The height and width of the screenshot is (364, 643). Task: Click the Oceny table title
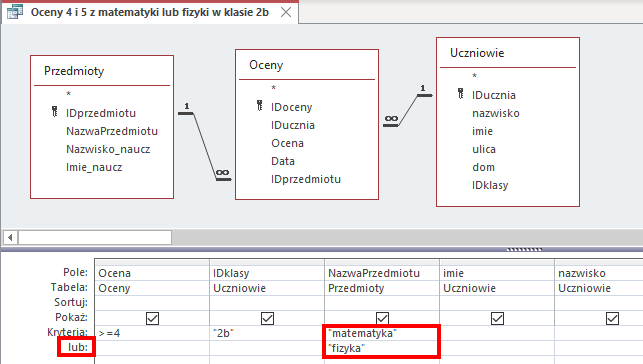pyautogui.click(x=266, y=65)
